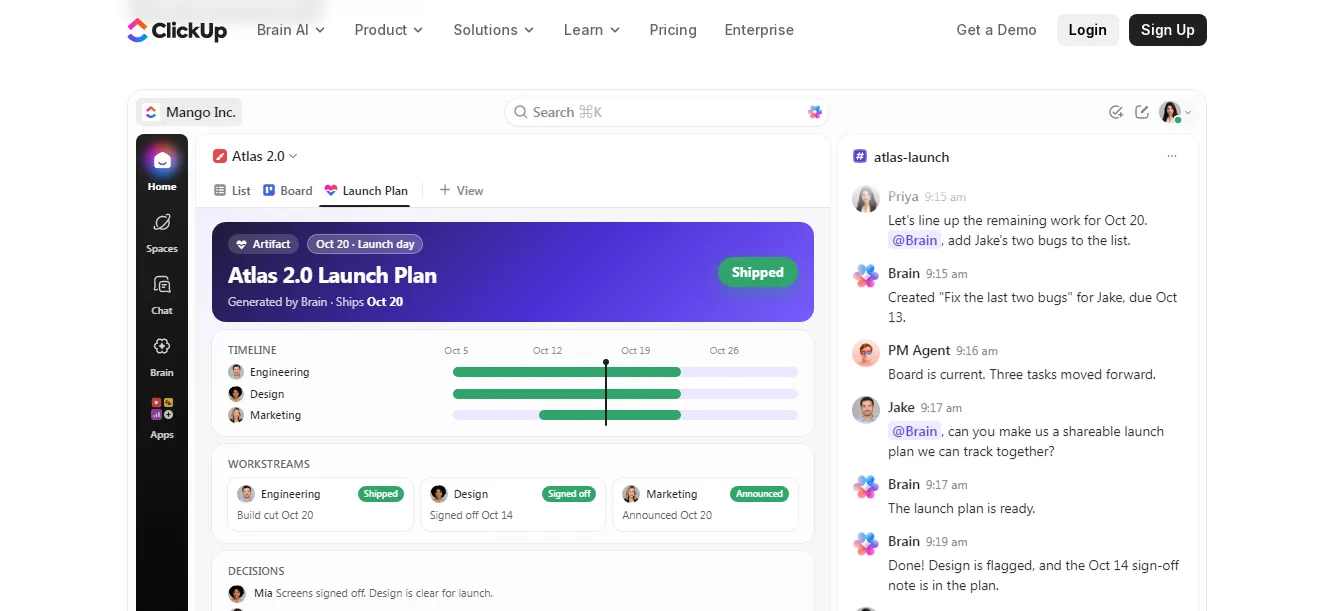Image resolution: width=1325 pixels, height=611 pixels.
Task: Expand the Learn menu
Action: click(x=592, y=30)
